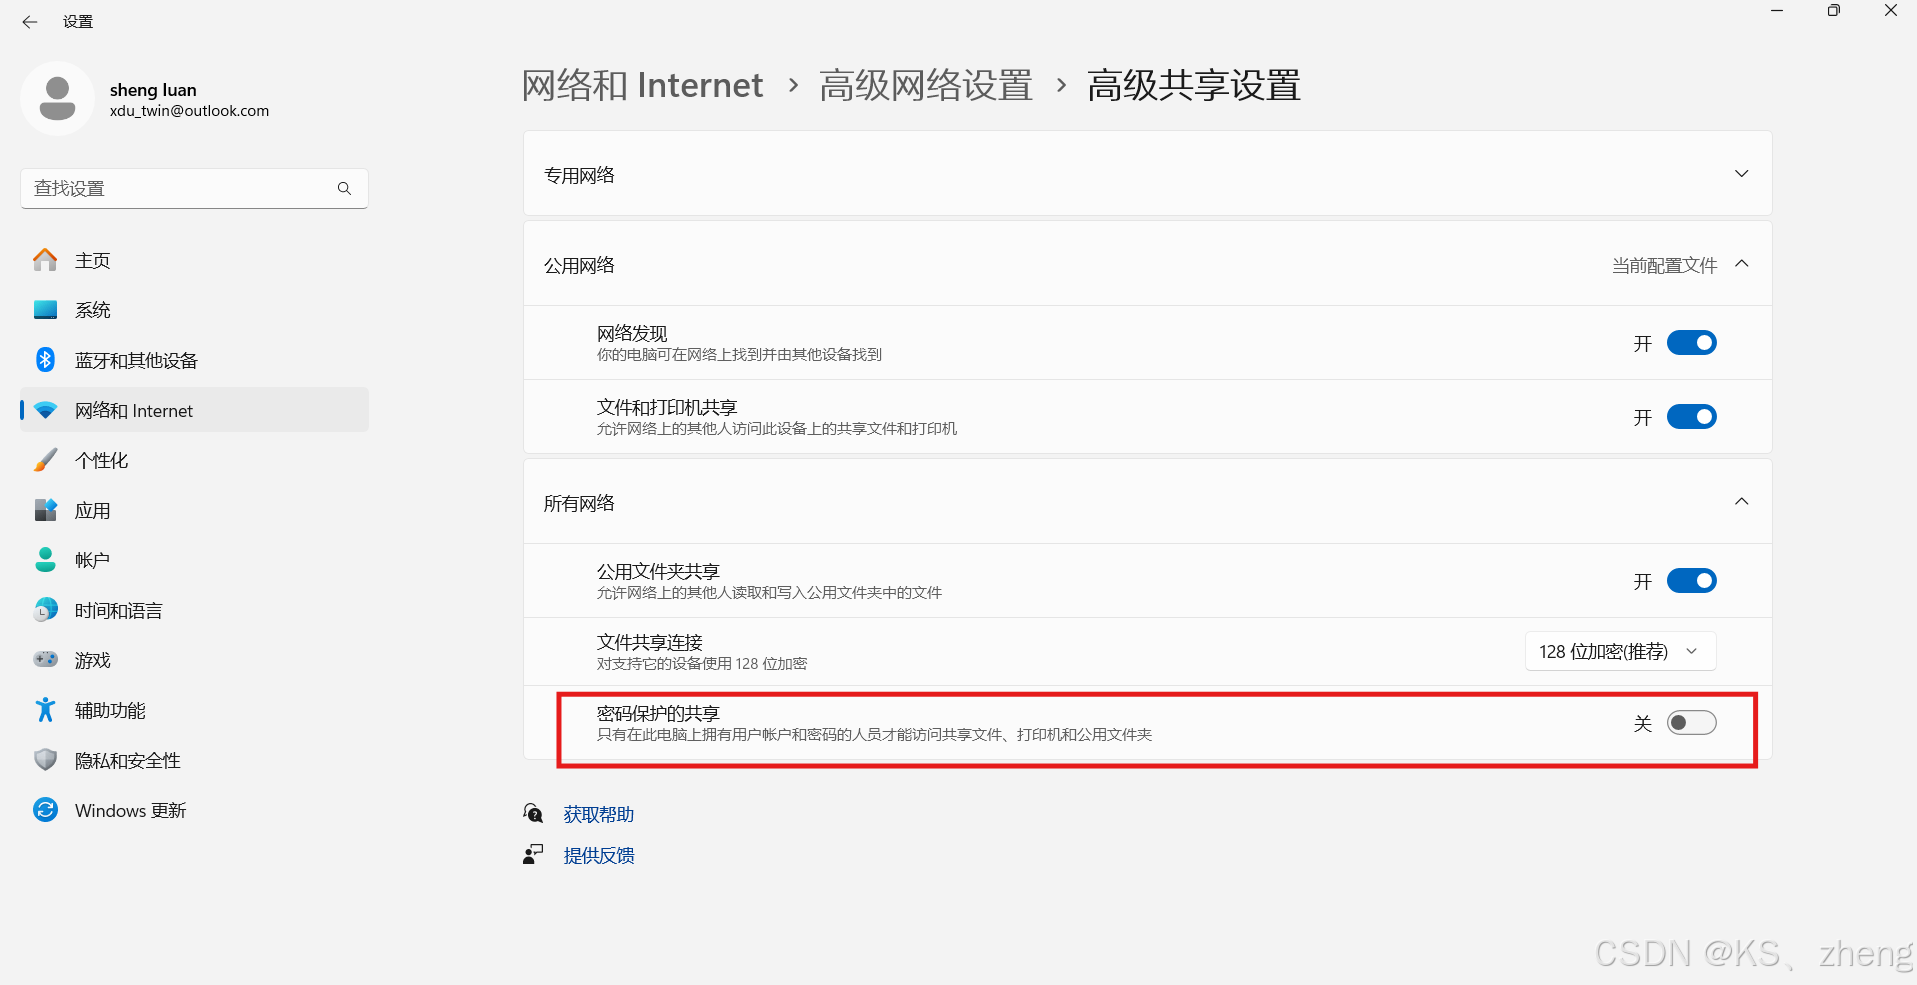The width and height of the screenshot is (1917, 985).
Task: Click the apps icon beside 应用
Action: [45, 510]
